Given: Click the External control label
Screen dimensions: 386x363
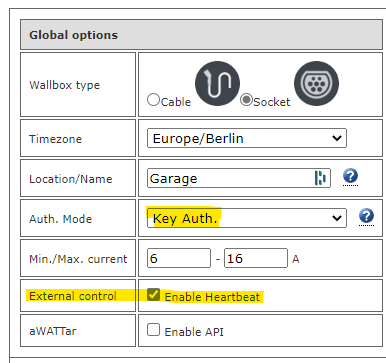Looking at the screenshot, I should pyautogui.click(x=73, y=296).
